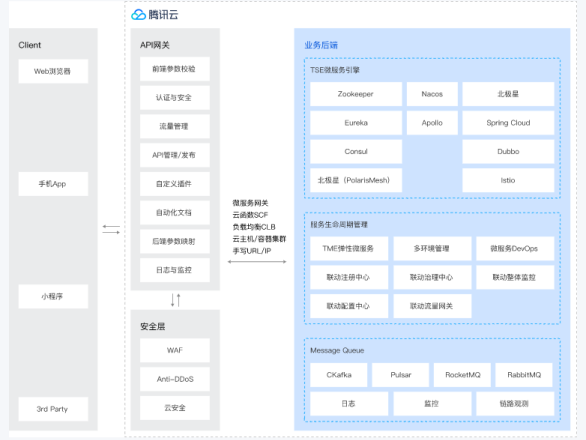Screen dimensions: 586x440
Task: Select the 联动流量网关 box
Action: tap(432, 306)
